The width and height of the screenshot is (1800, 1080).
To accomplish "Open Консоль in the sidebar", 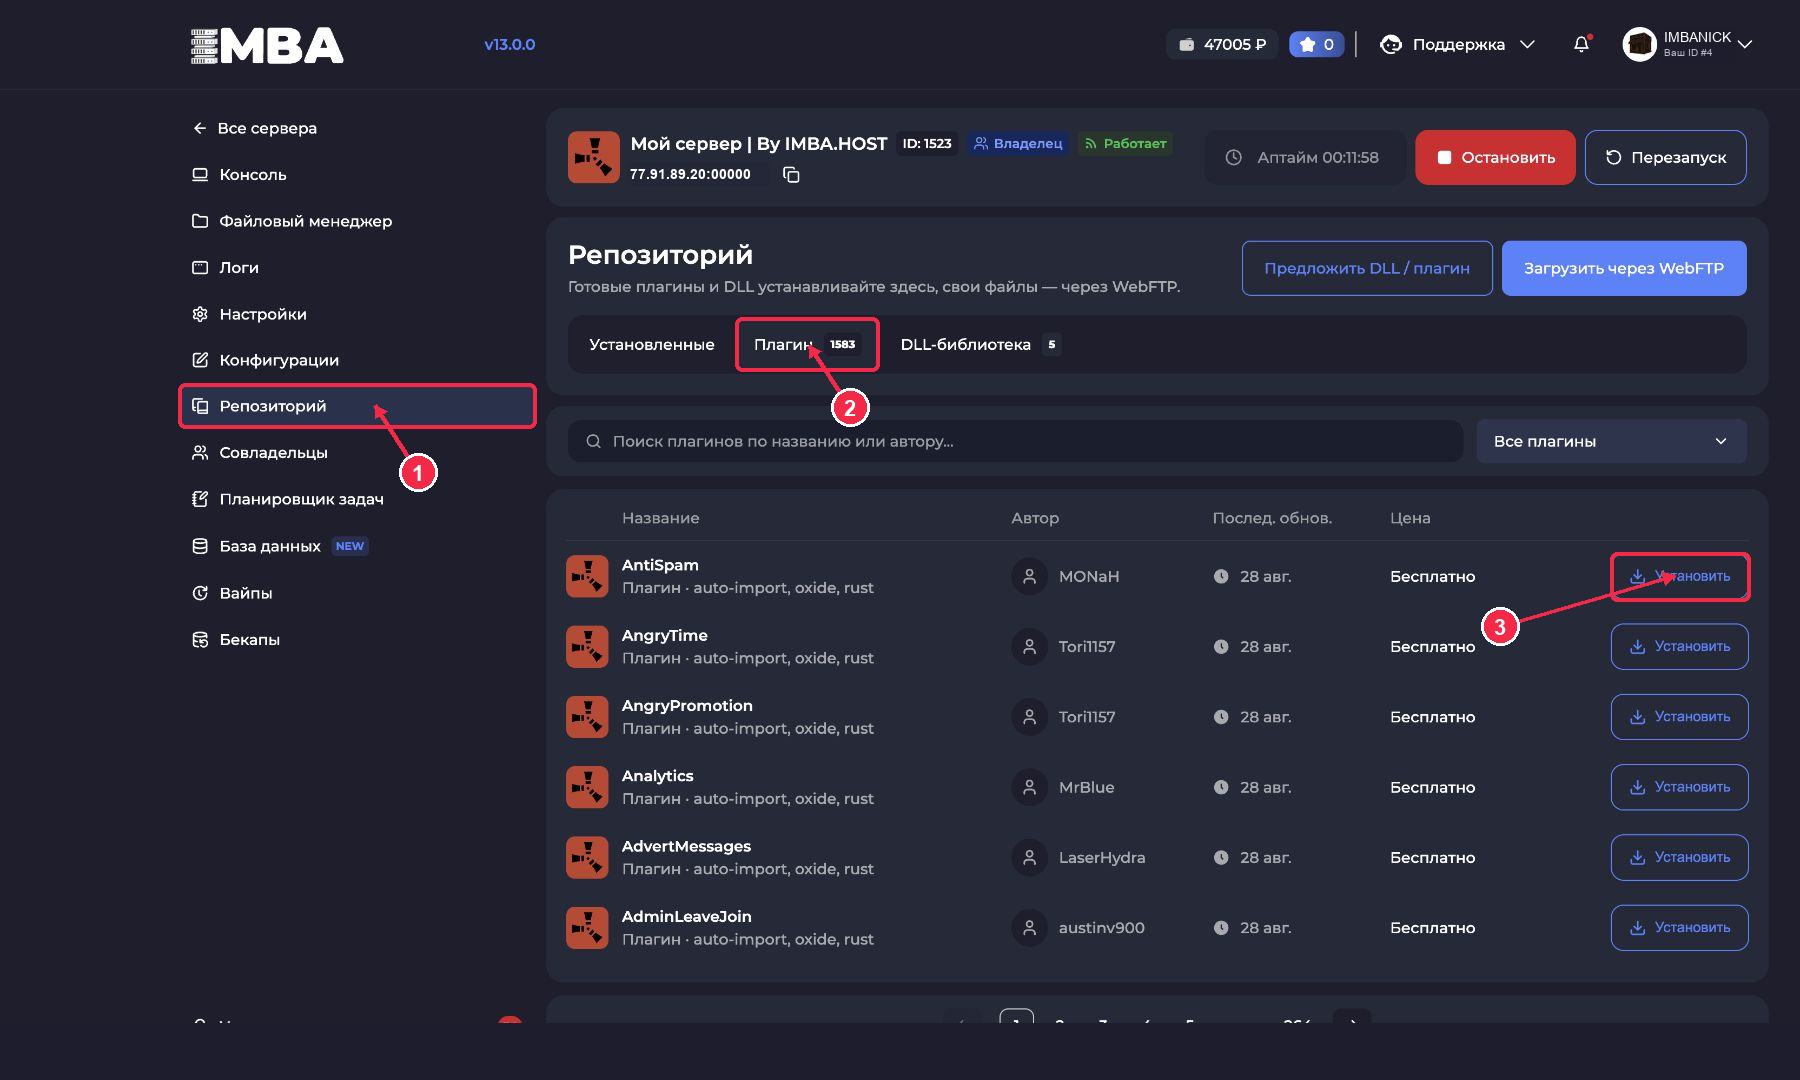I will tap(239, 174).
